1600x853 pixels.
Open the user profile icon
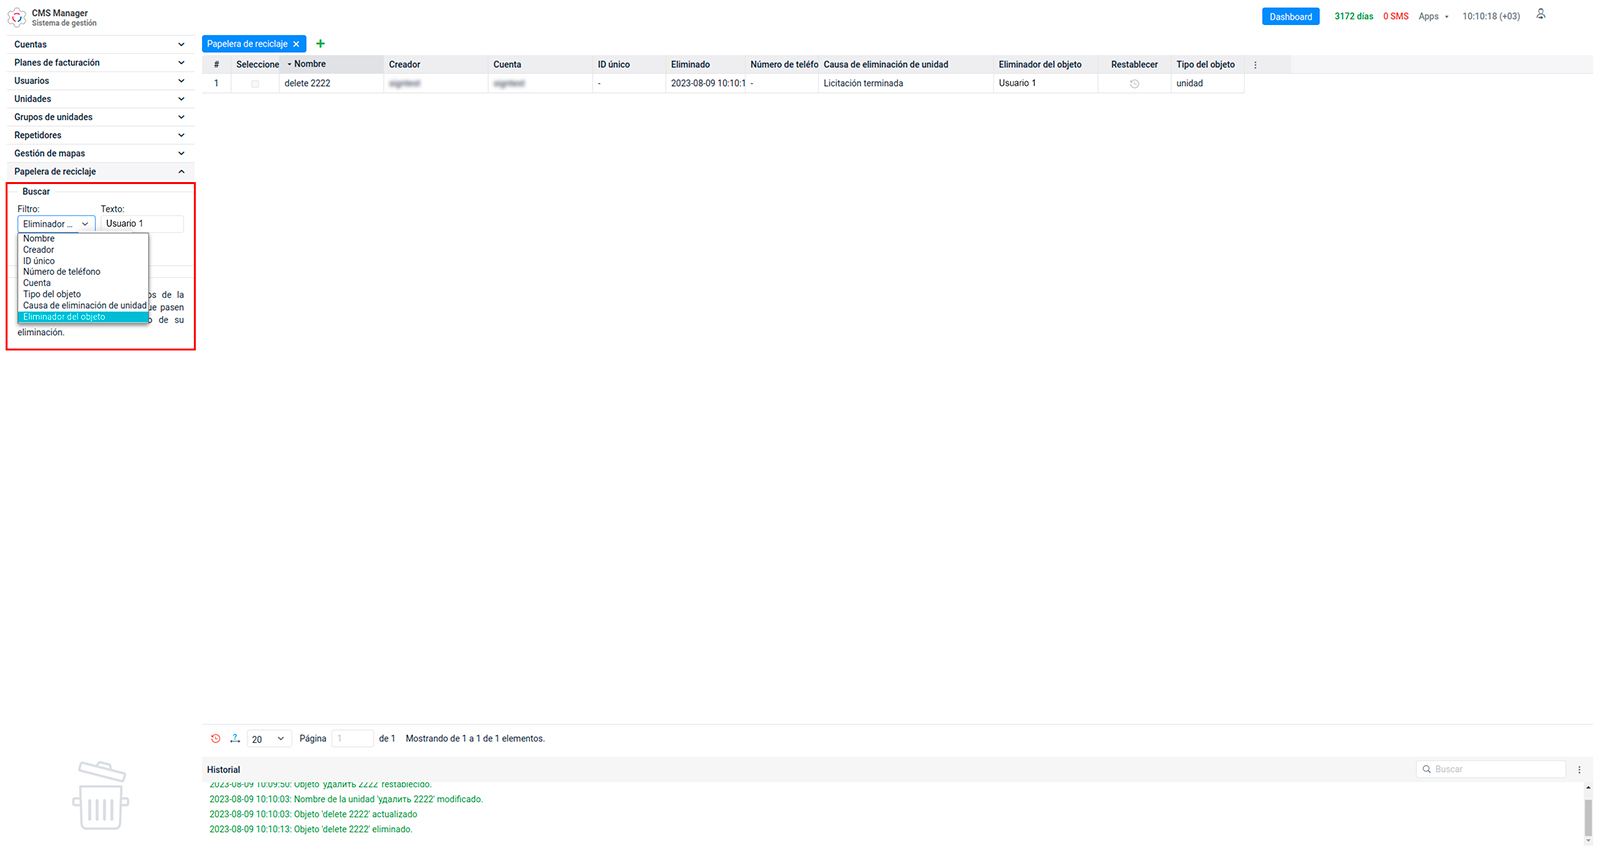click(1540, 15)
